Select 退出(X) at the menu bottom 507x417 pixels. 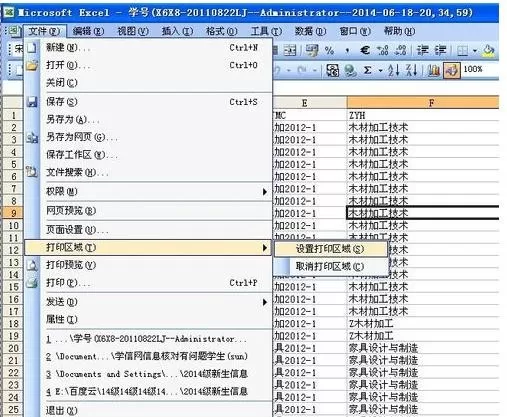pos(149,410)
